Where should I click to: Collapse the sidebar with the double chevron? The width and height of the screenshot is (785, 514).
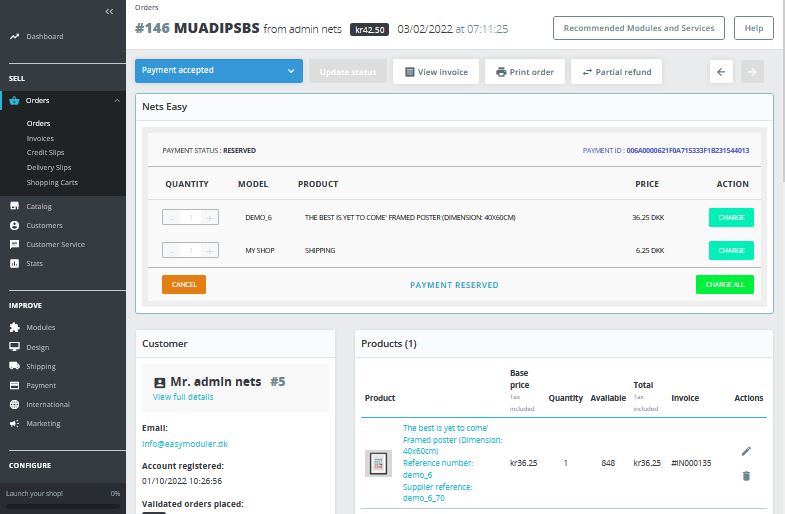[109, 12]
